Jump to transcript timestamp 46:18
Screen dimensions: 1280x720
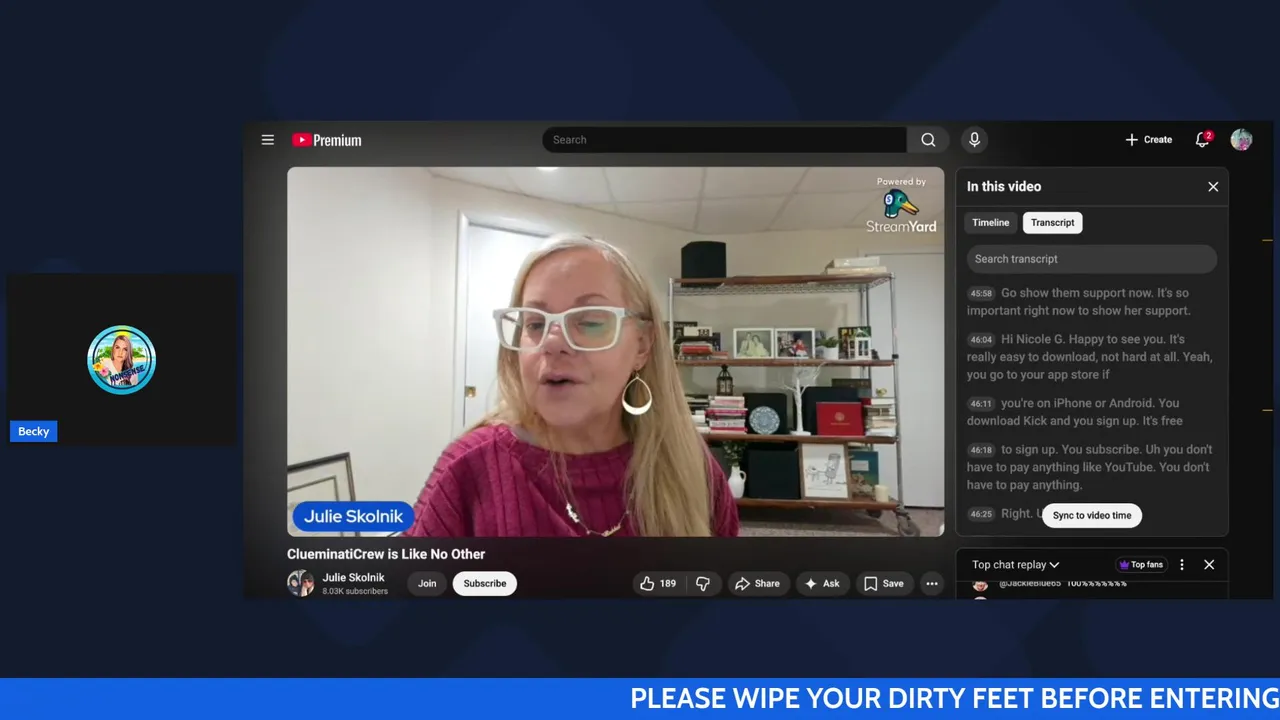point(981,450)
